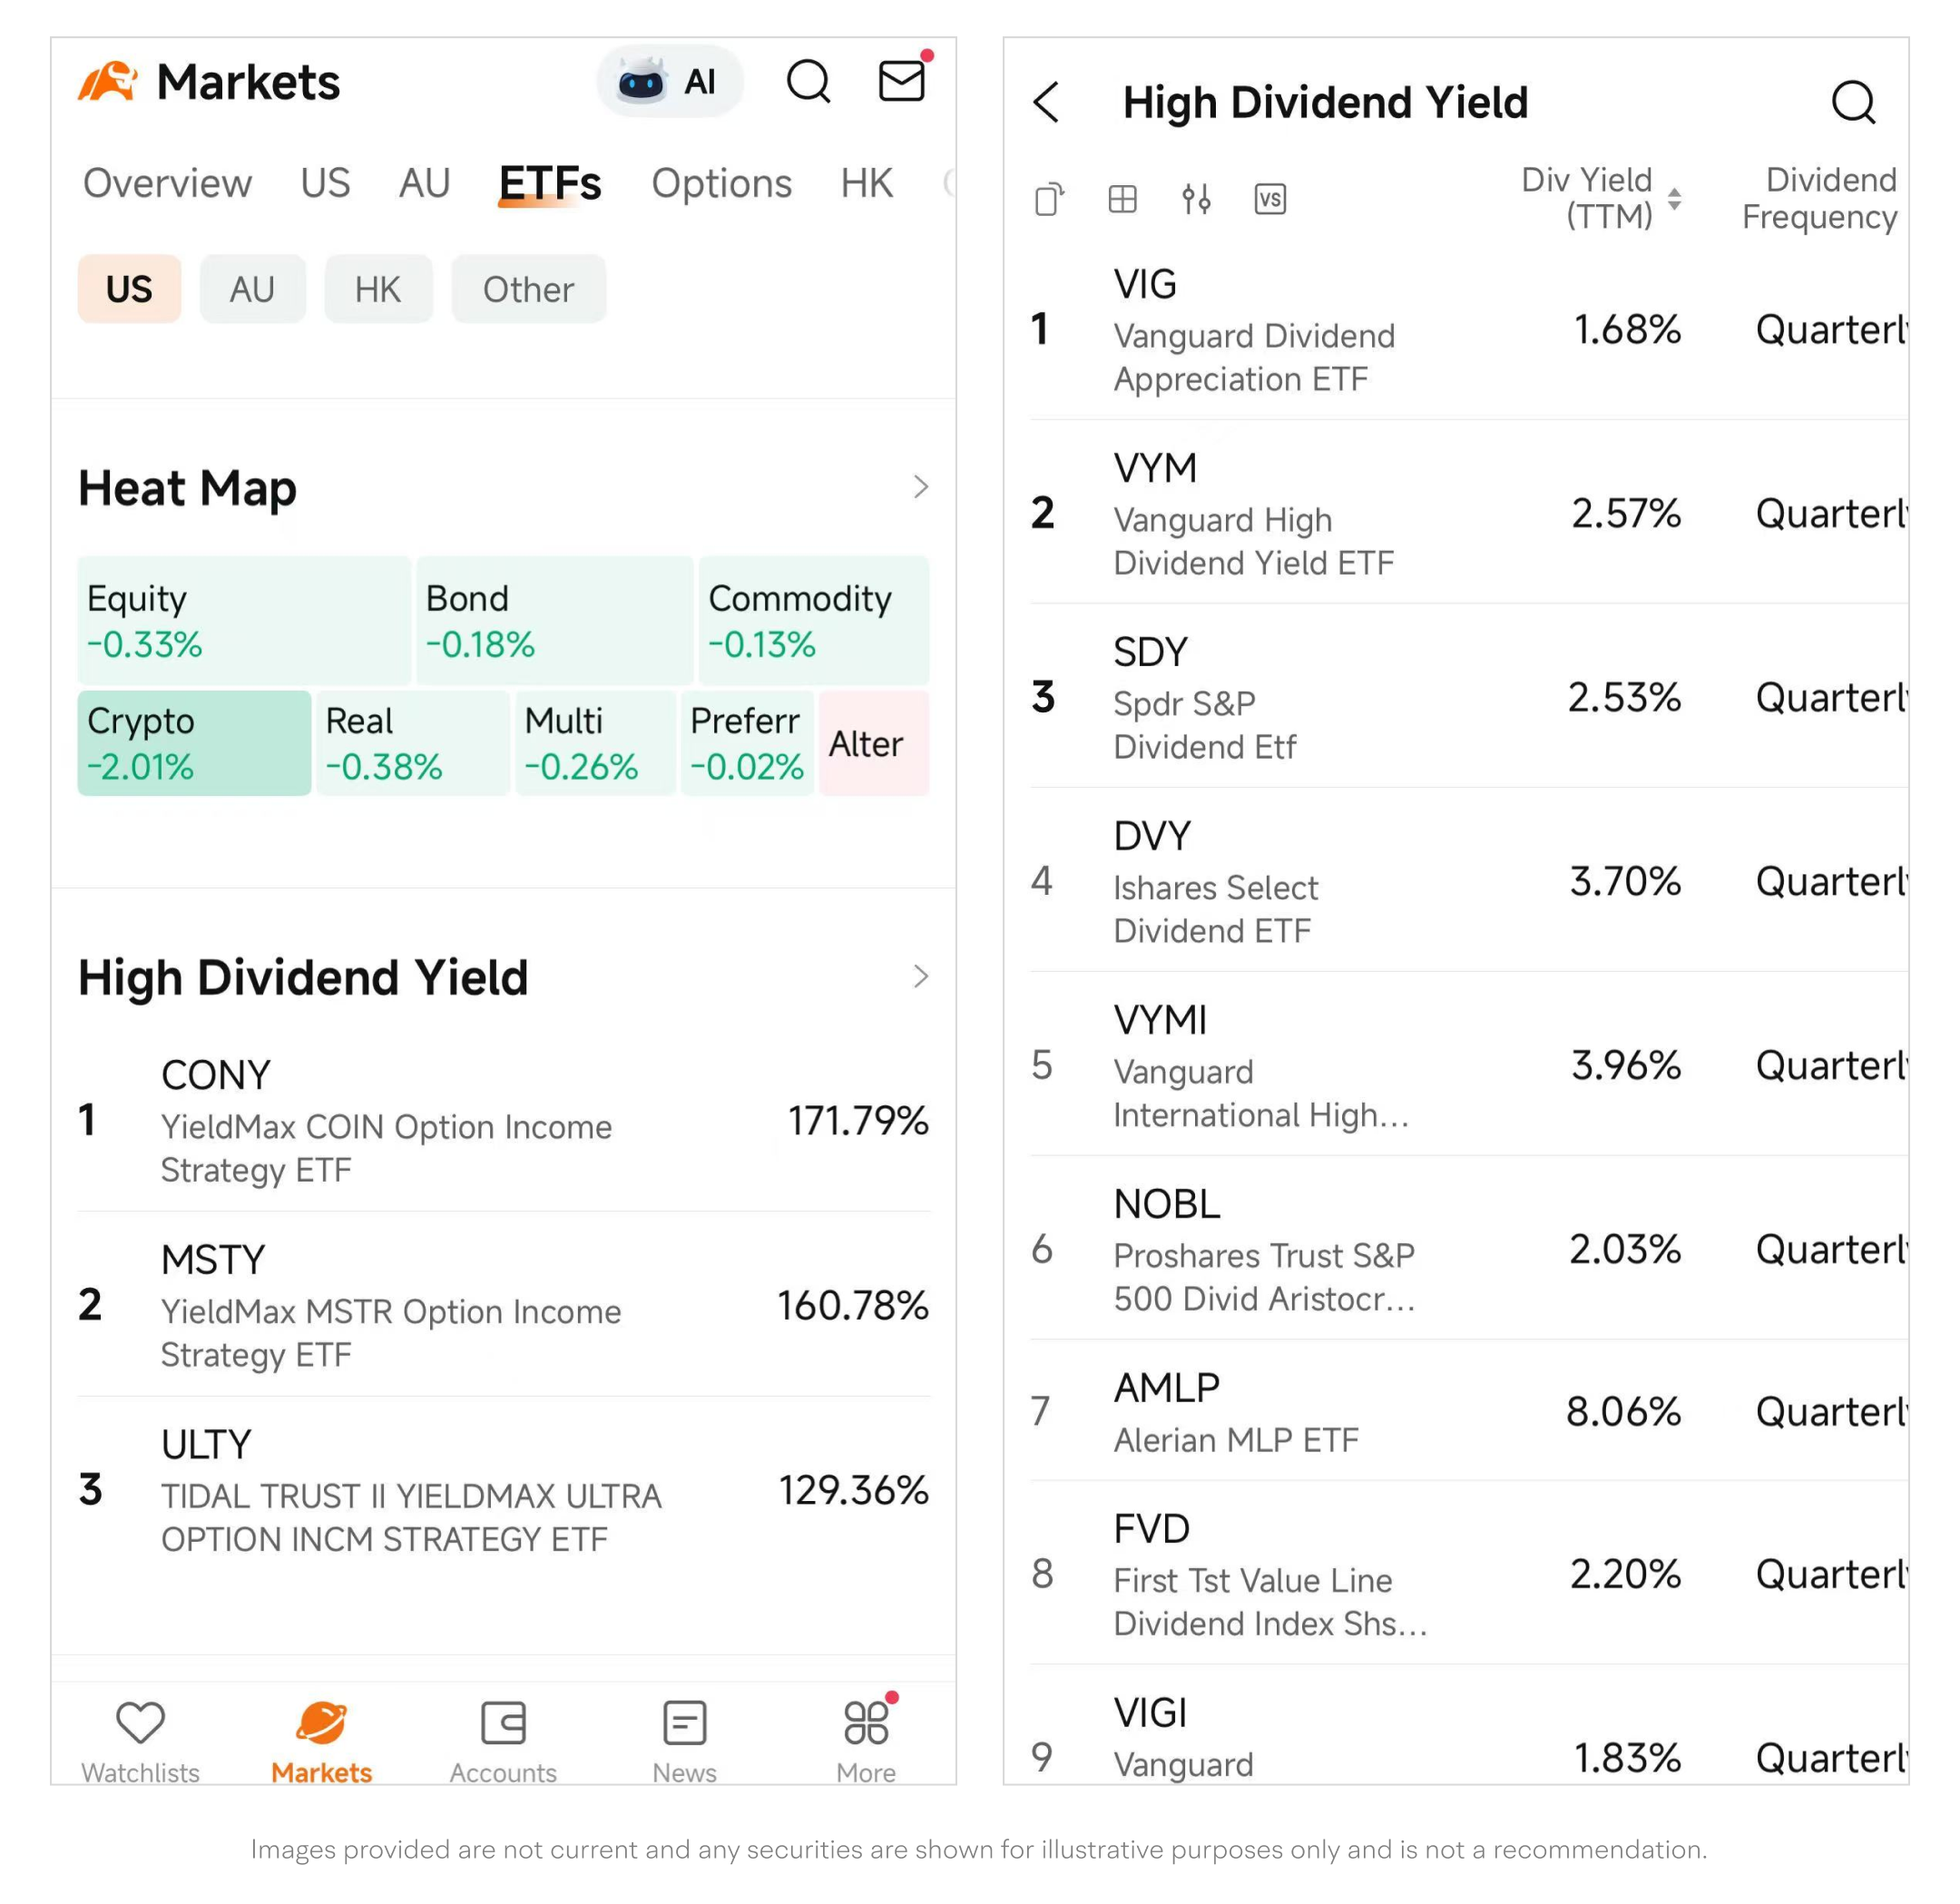Expand High Dividend Yield section chevron
This screenshot has width=1960, height=1904.
[921, 977]
